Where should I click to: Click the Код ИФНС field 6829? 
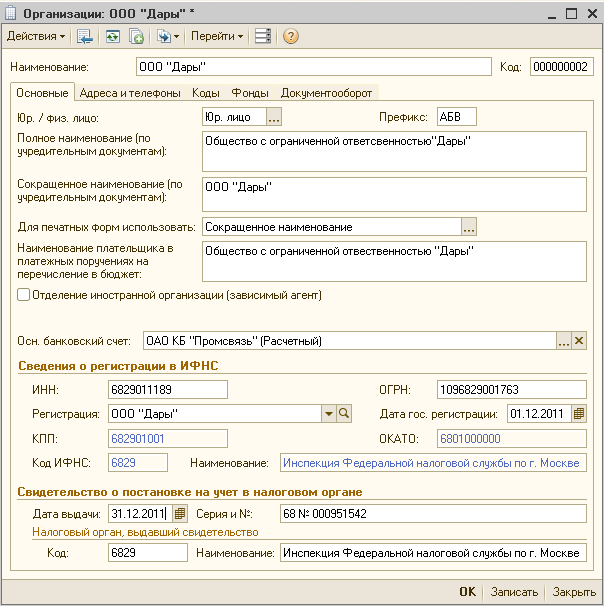click(x=138, y=463)
